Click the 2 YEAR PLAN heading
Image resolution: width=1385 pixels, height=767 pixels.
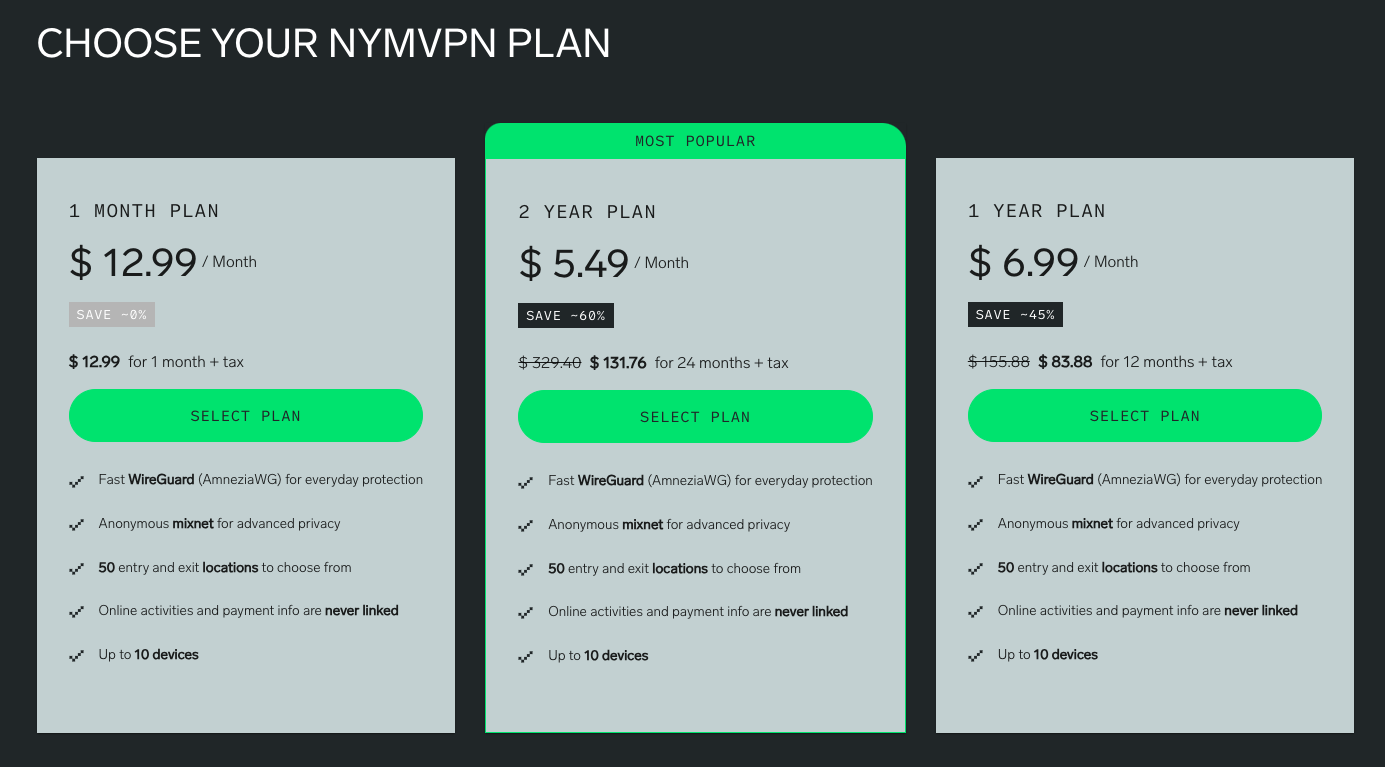coord(587,211)
